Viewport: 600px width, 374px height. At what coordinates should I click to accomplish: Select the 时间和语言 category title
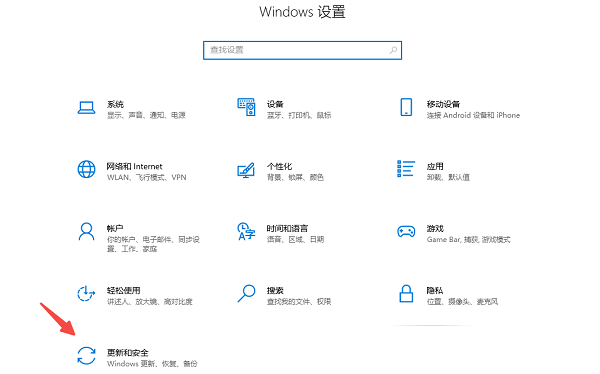pyautogui.click(x=287, y=229)
